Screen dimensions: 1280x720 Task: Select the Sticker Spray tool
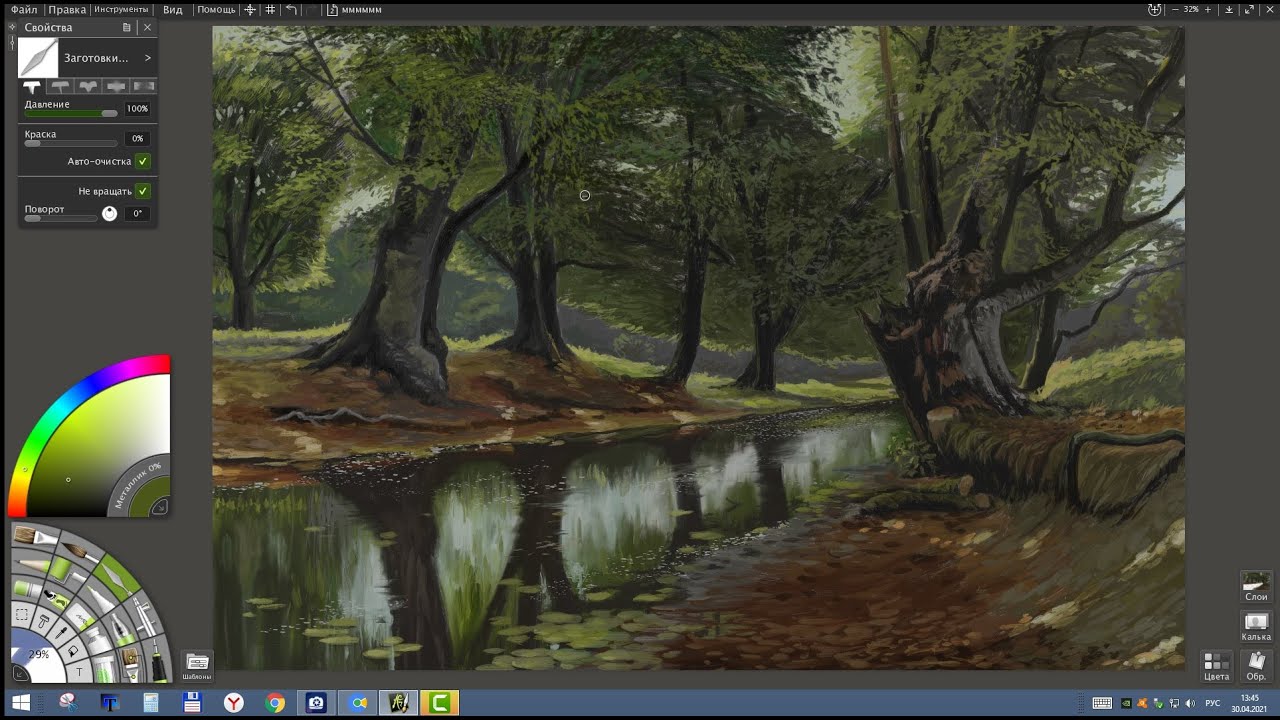click(57, 599)
